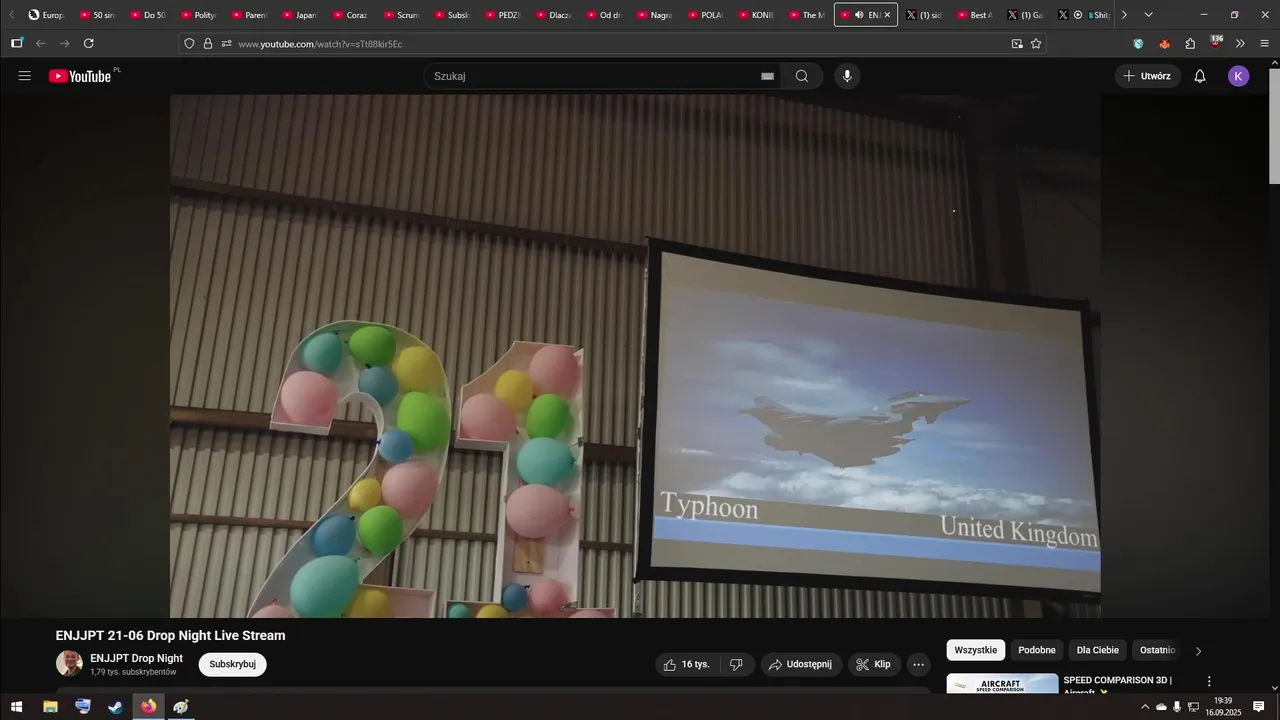Image resolution: width=1280 pixels, height=720 pixels.
Task: Select the Wszystkie filter chip
Action: [x=976, y=650]
